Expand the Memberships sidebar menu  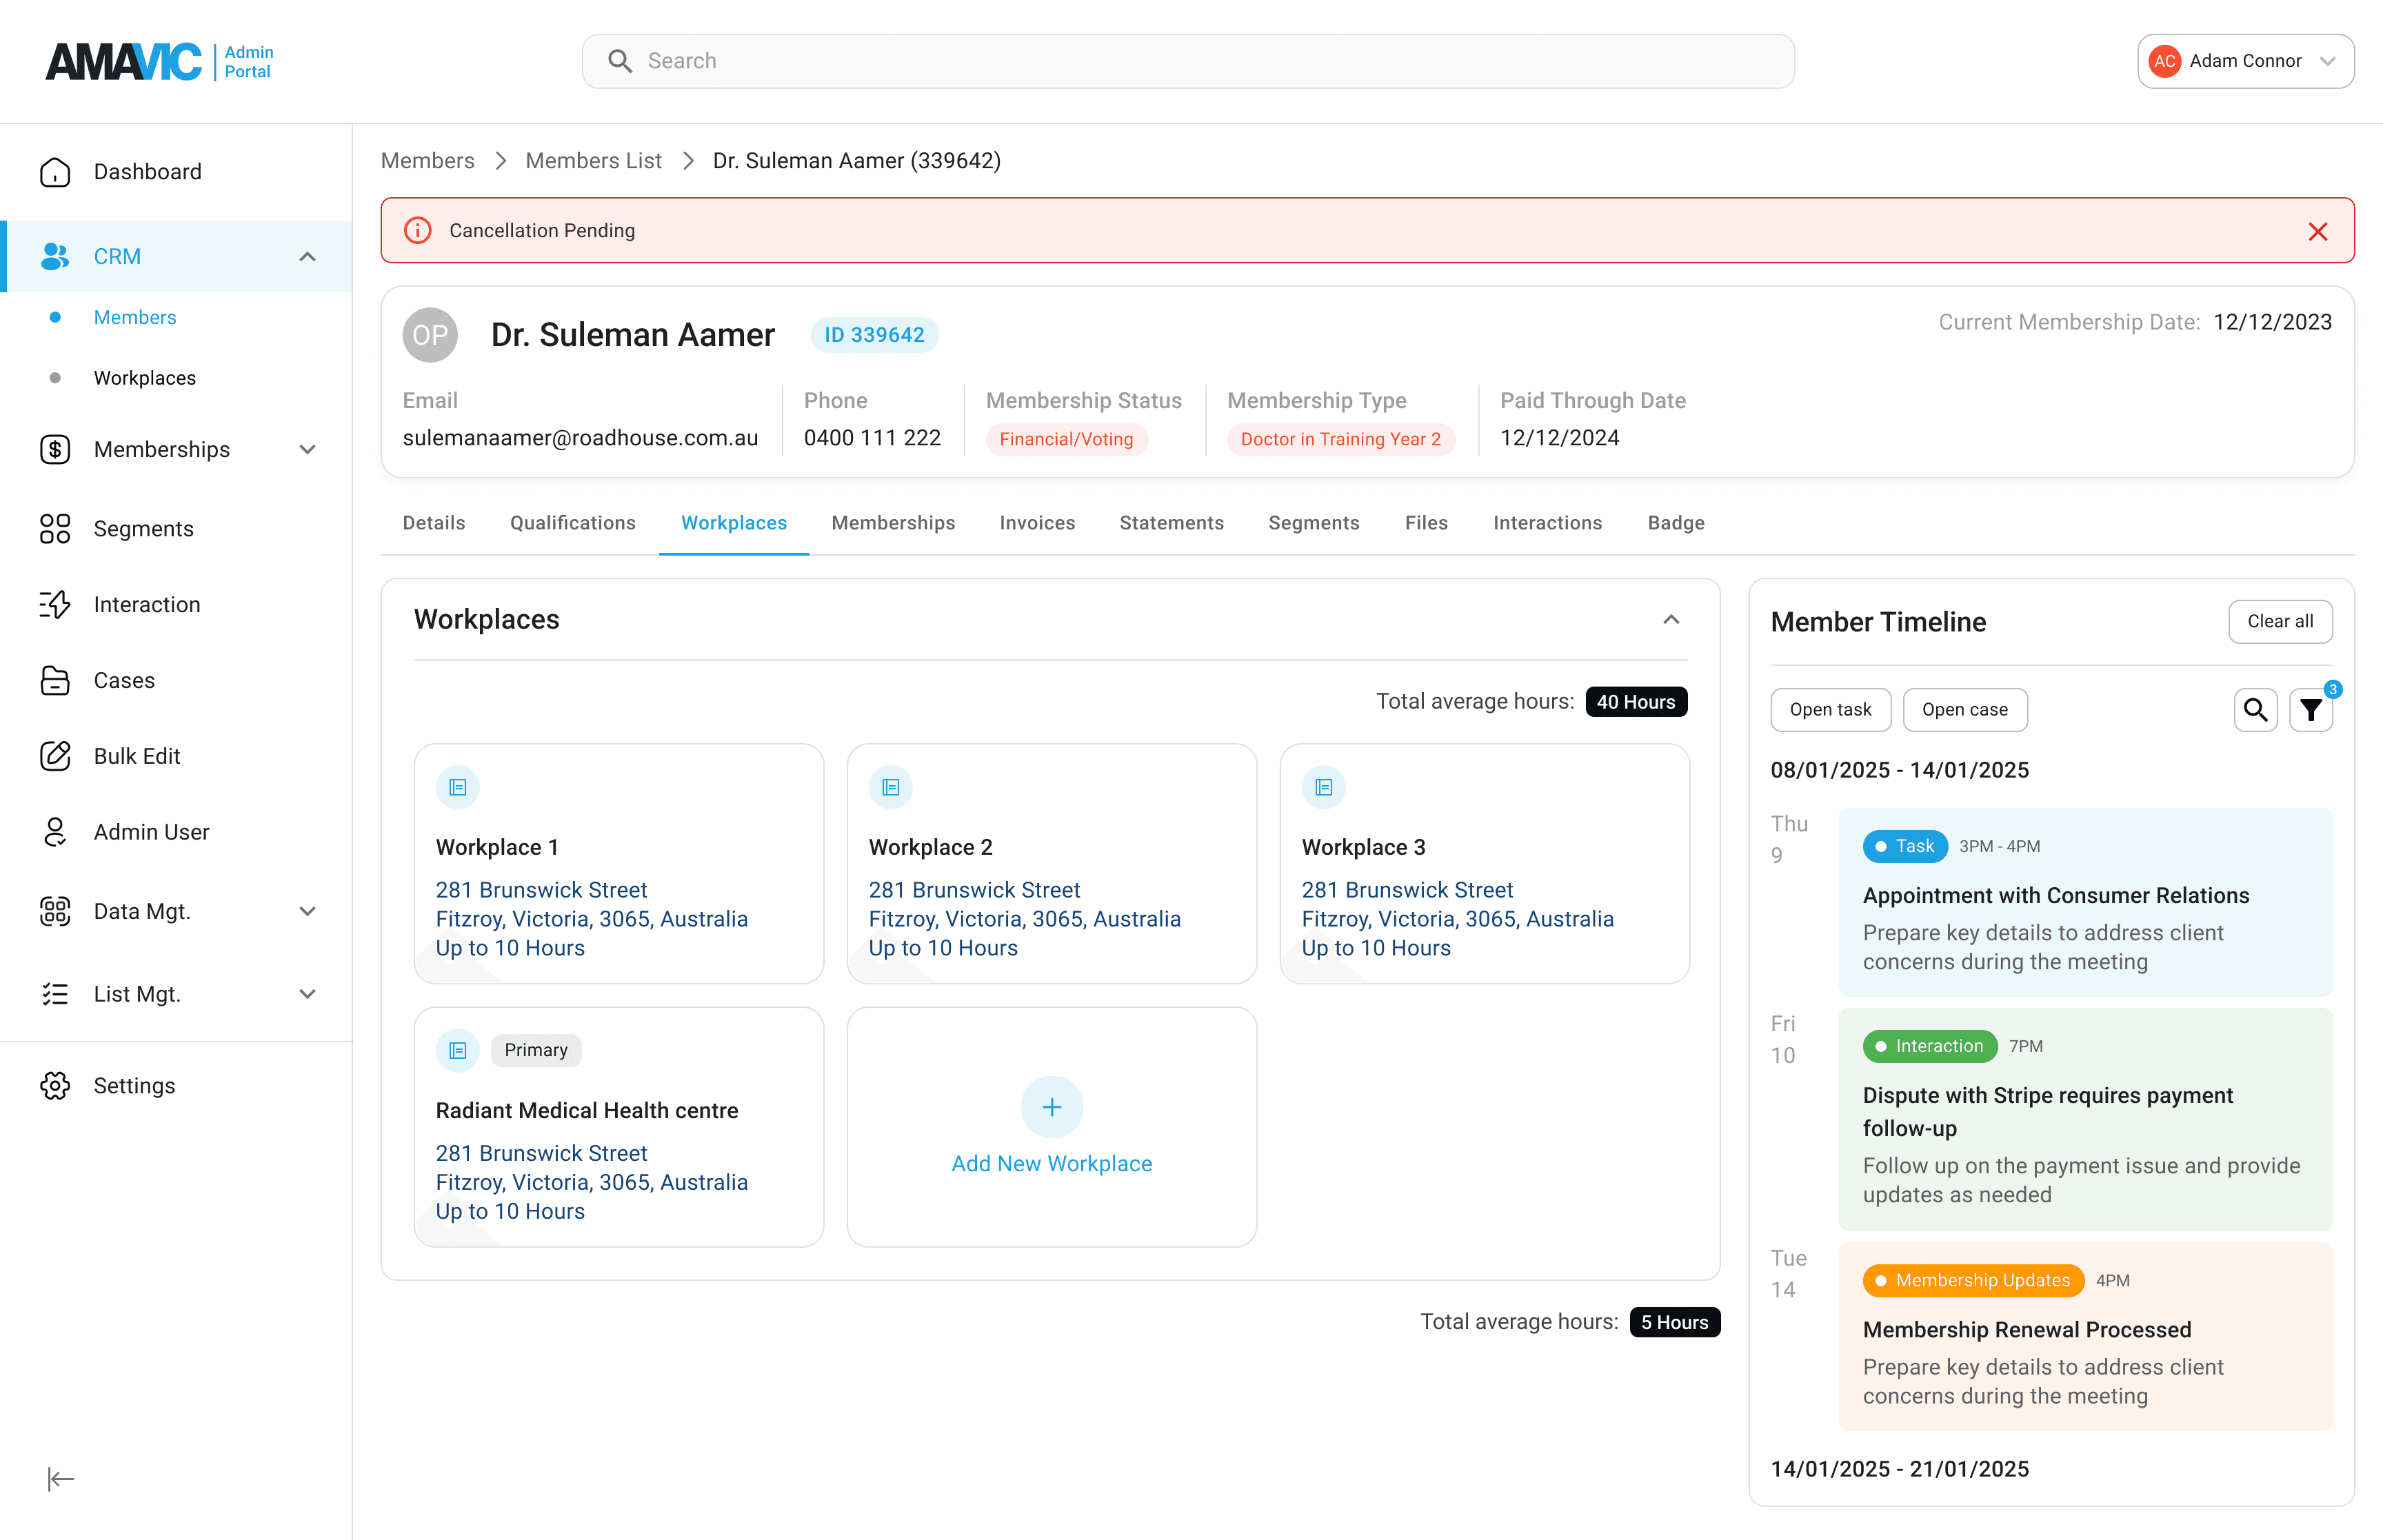tap(307, 450)
